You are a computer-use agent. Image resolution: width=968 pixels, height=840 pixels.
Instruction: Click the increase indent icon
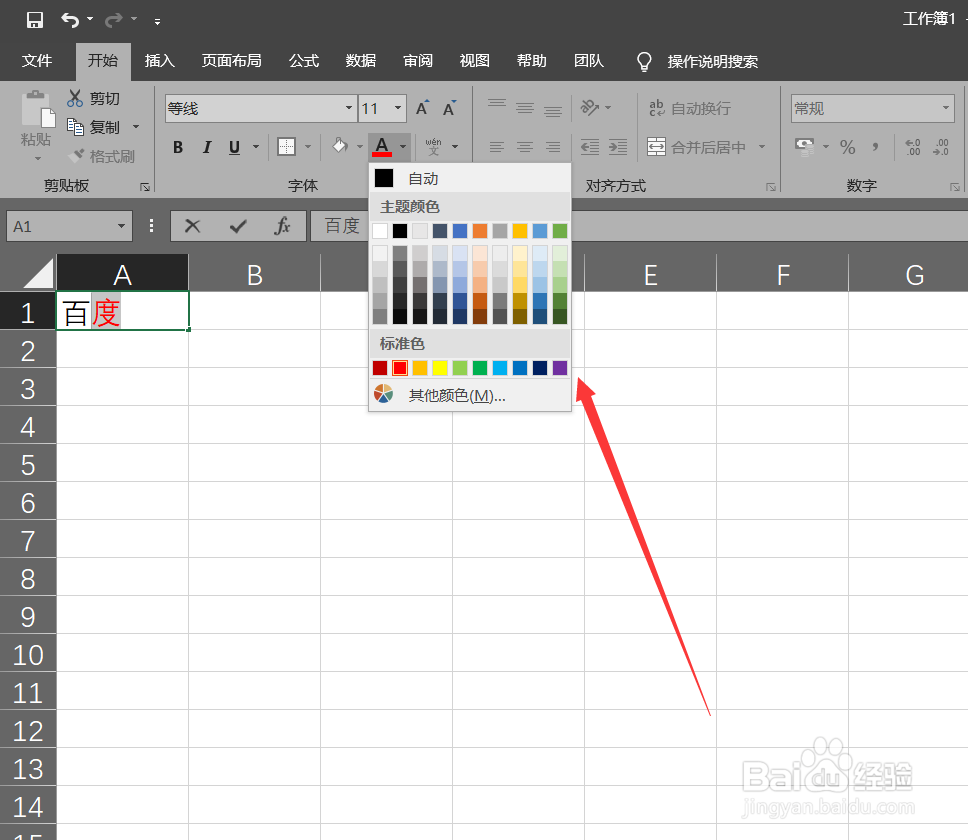point(618,147)
